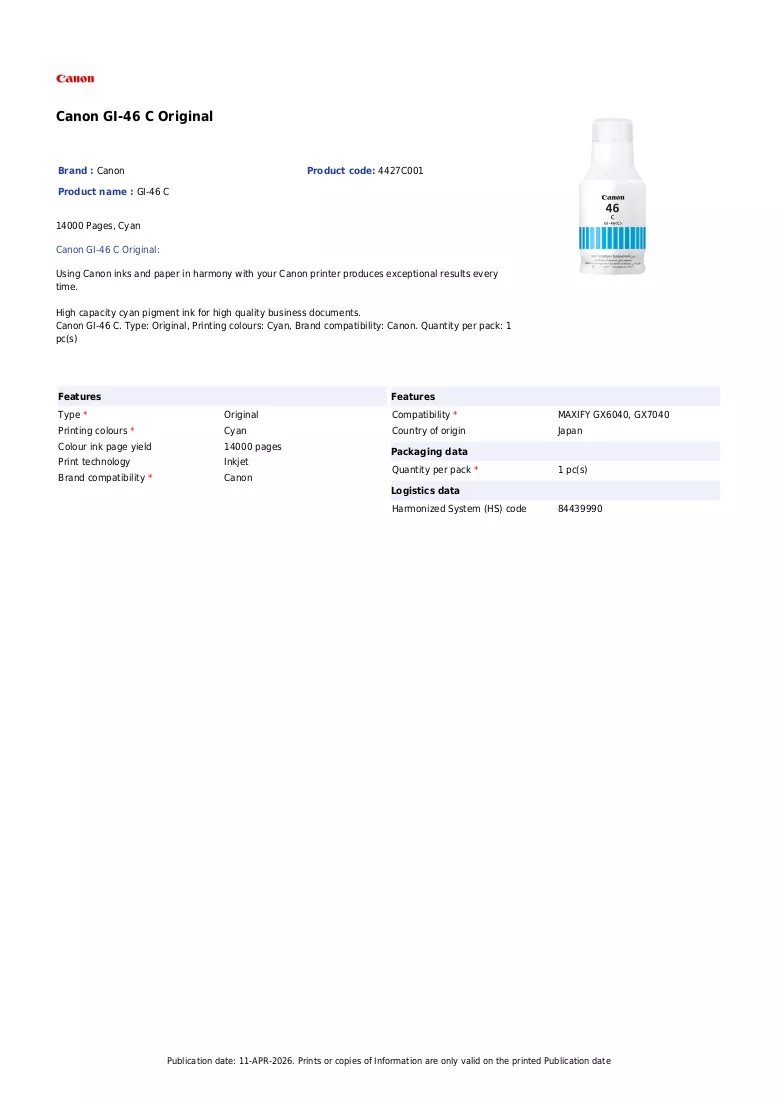
Task: Click MAXIFY GX6040, GX7040 compatibility value
Action: click(x=614, y=415)
